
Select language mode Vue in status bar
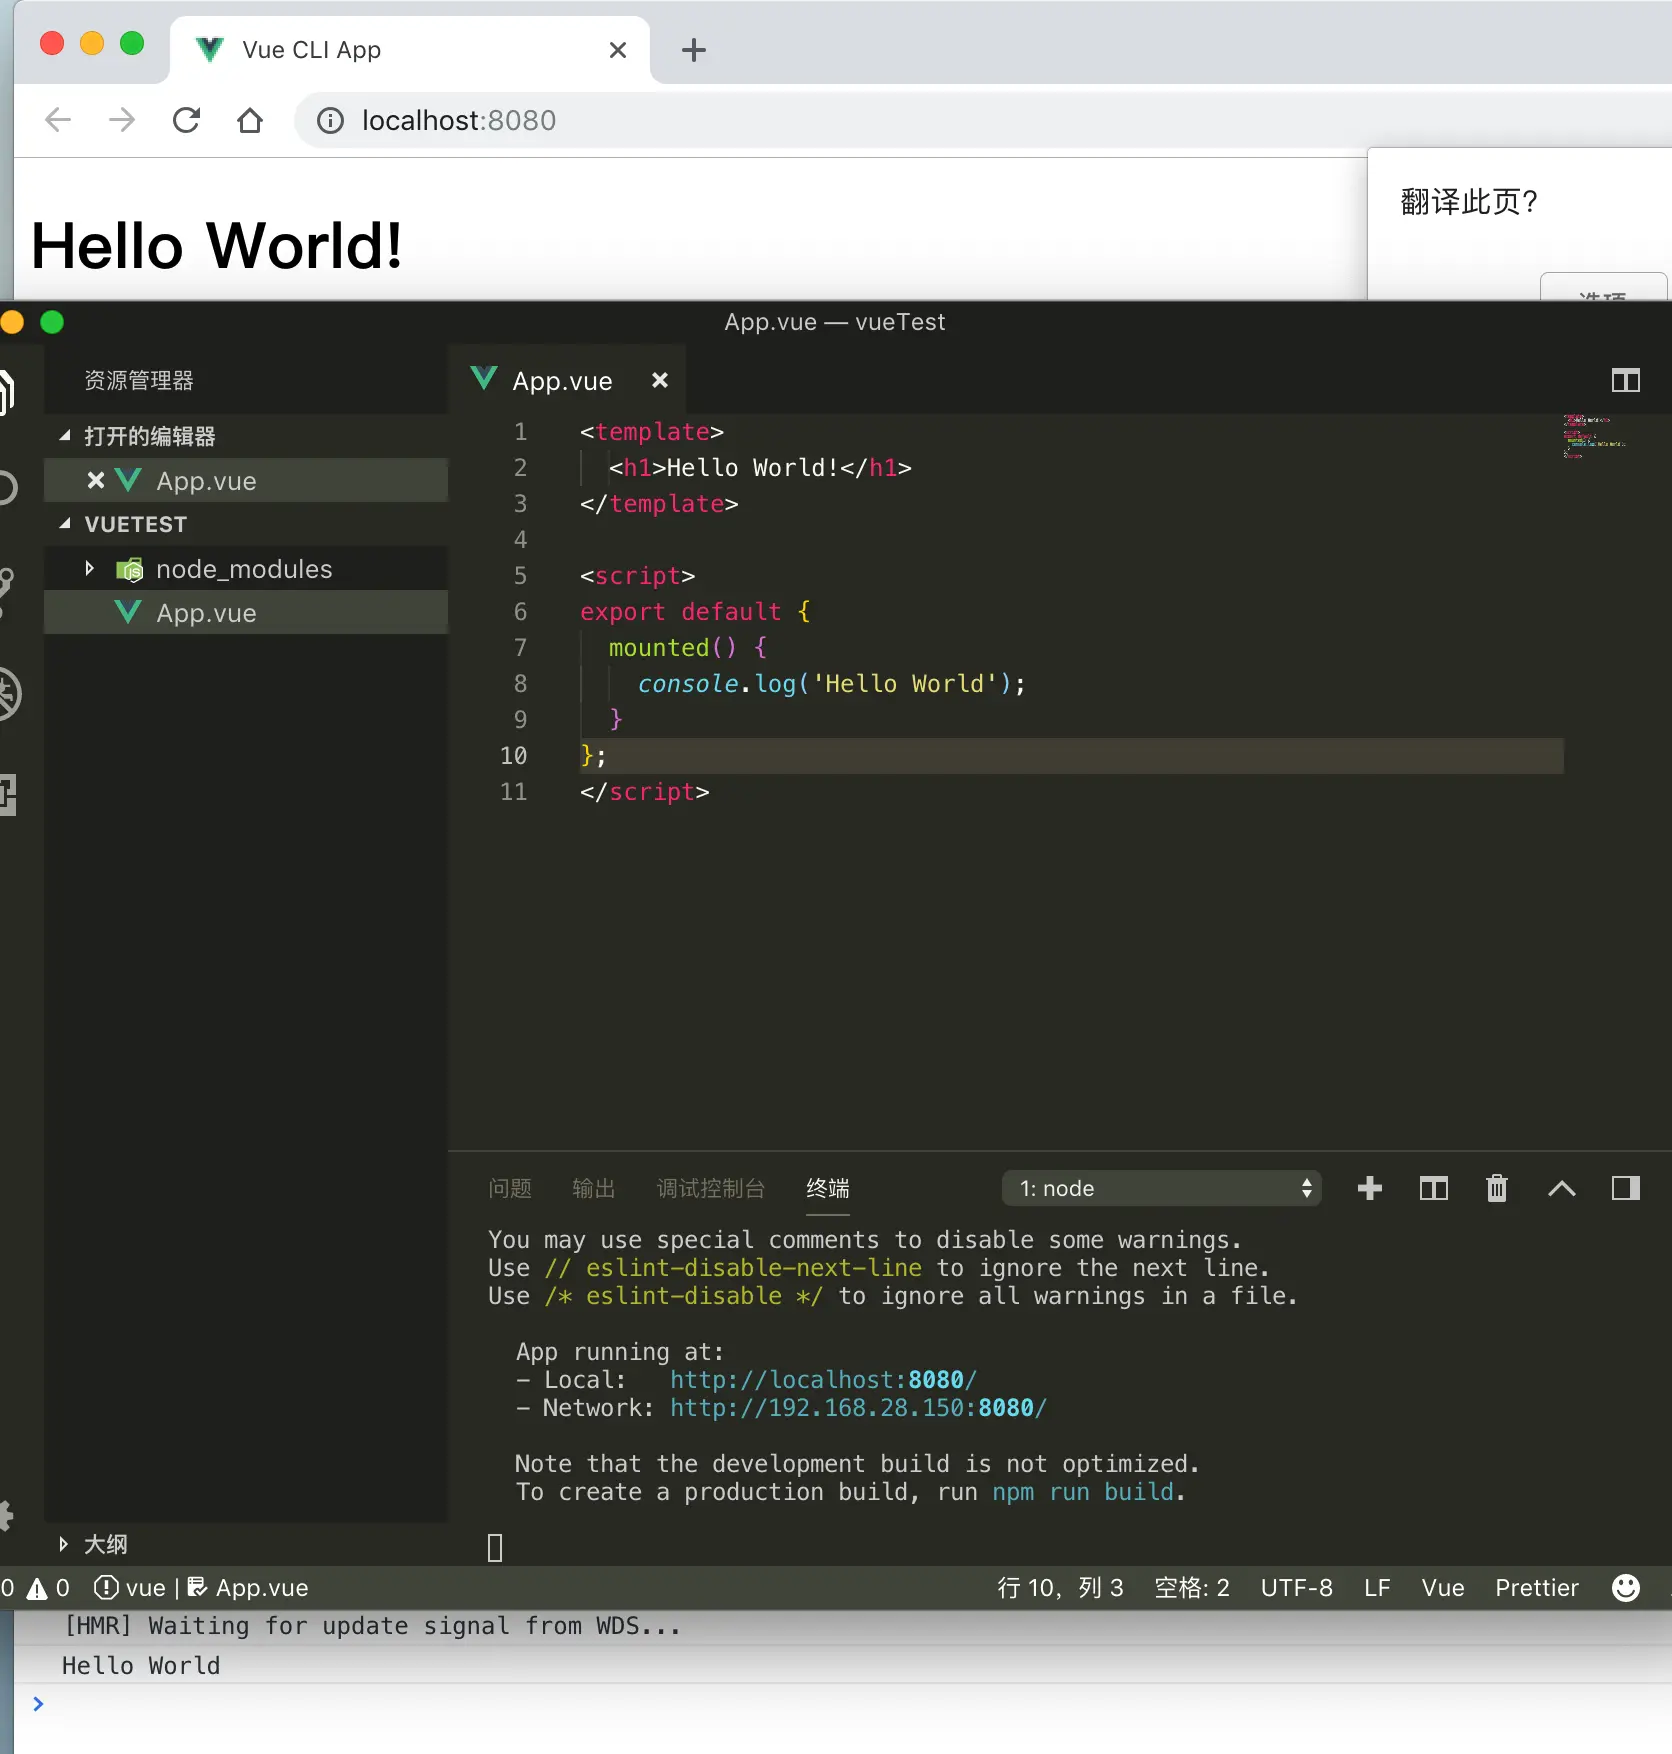tap(1443, 1588)
